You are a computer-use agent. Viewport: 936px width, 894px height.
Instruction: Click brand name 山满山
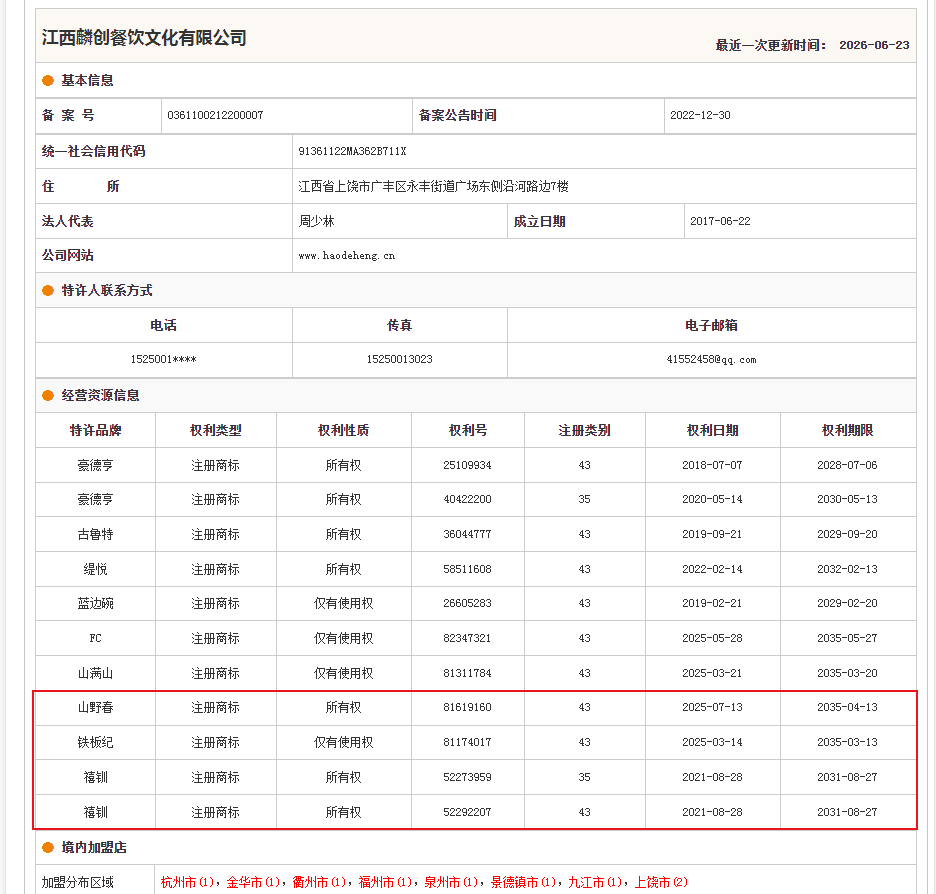click(x=96, y=673)
